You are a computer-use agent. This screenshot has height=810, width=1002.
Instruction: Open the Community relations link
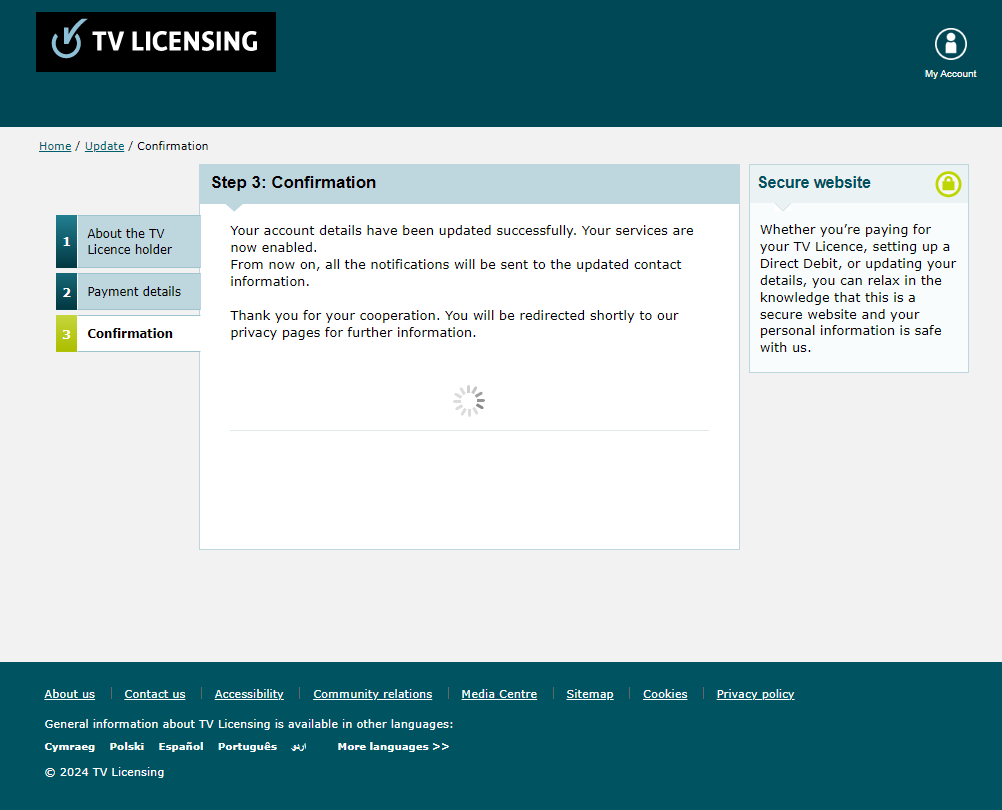point(373,694)
